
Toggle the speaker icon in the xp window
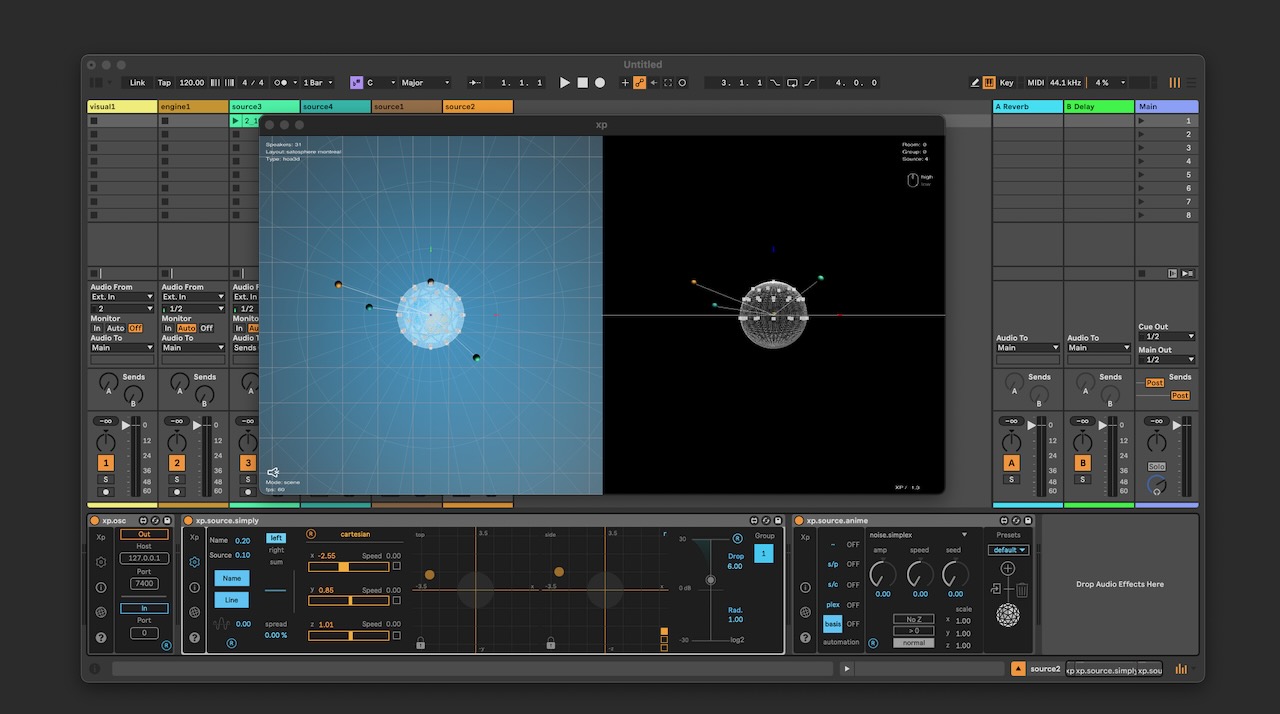(x=273, y=472)
